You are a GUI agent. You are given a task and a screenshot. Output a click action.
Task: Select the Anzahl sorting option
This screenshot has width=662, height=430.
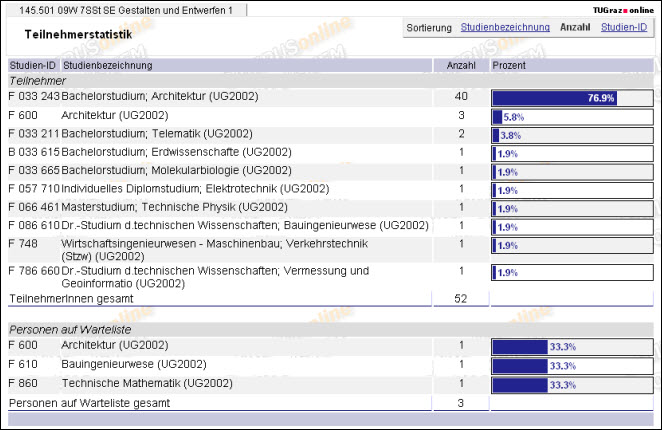[575, 27]
